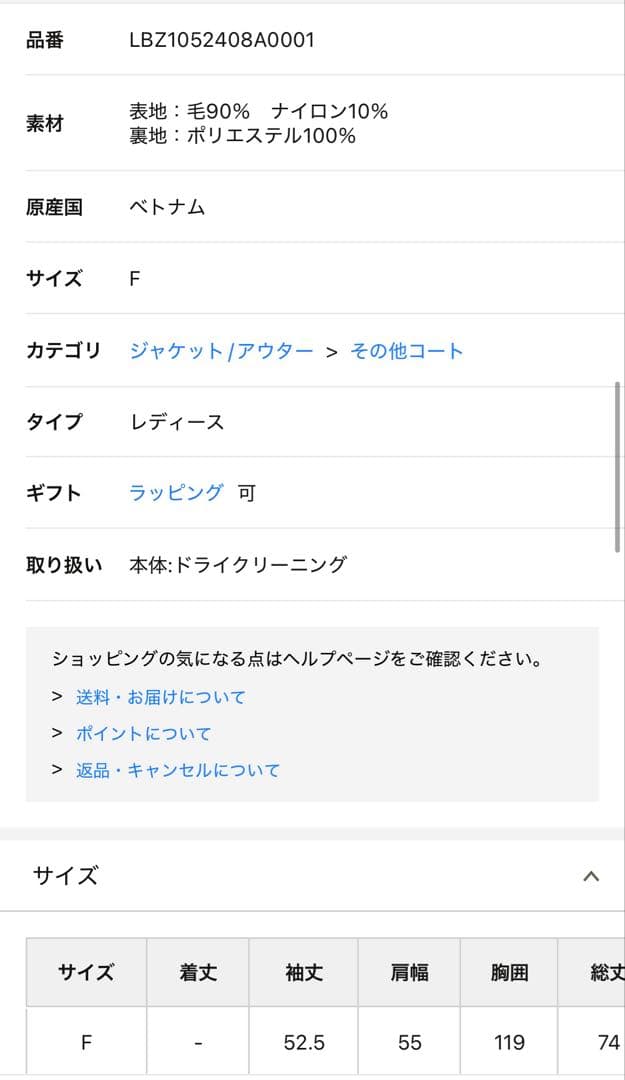Screen dimensions: 625x1080
Task: Click the 52.5 sleeve length cell
Action: [304, 1043]
